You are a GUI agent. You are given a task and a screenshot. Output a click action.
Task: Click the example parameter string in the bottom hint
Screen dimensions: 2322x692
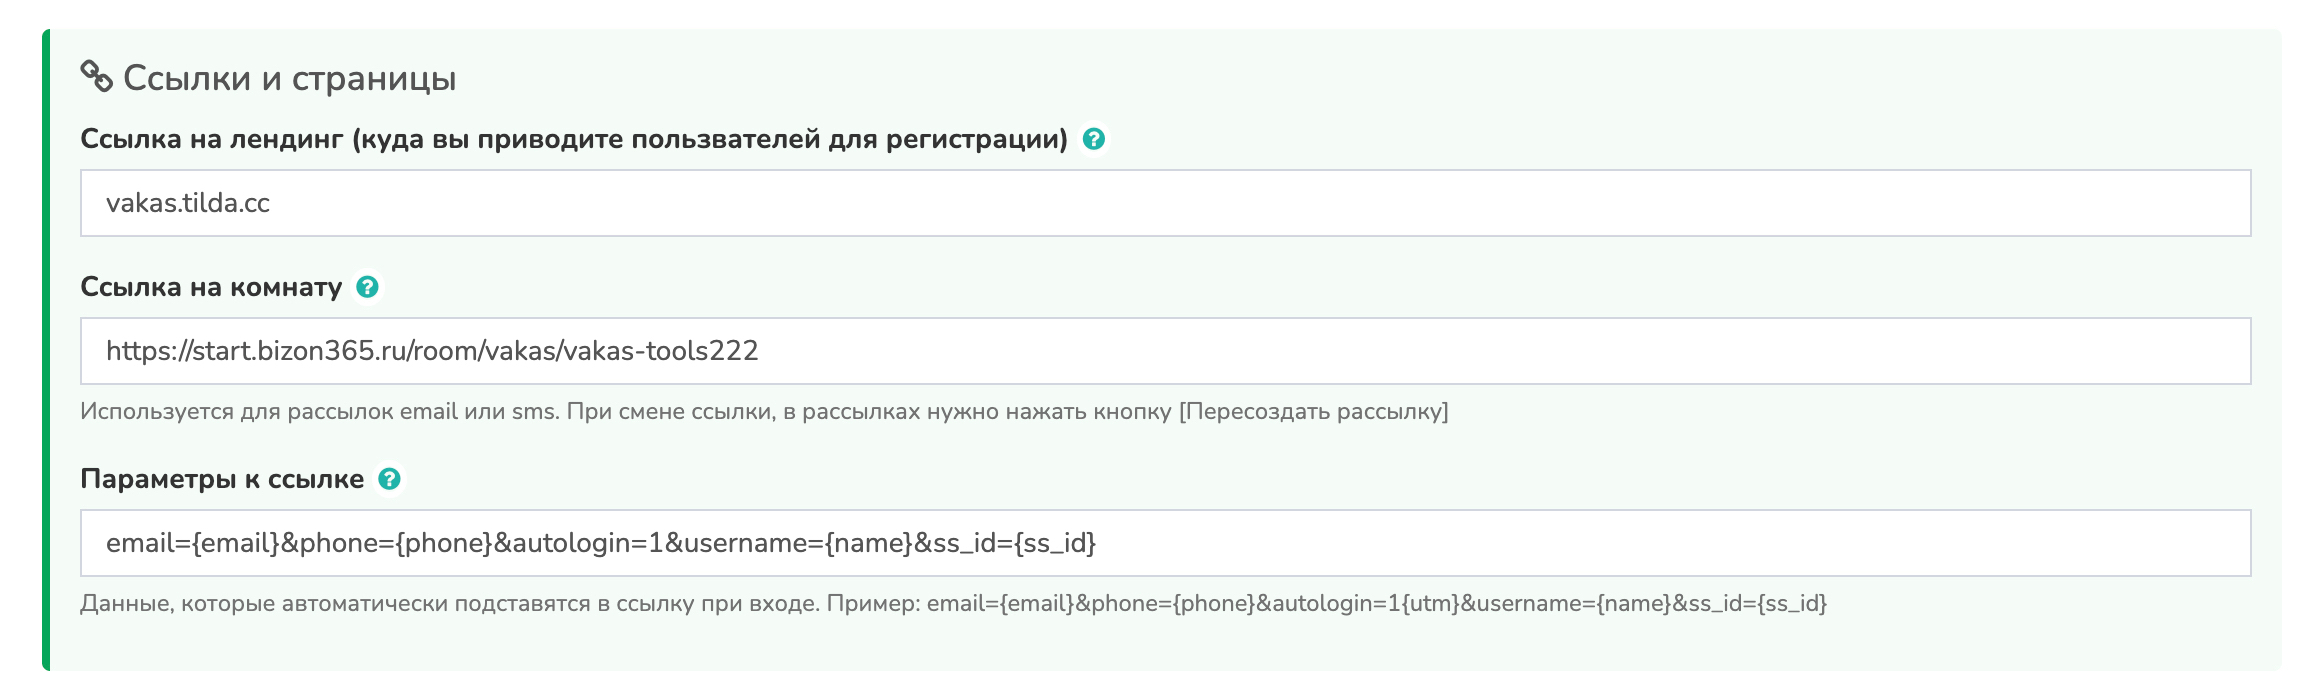pyautogui.click(x=1376, y=603)
